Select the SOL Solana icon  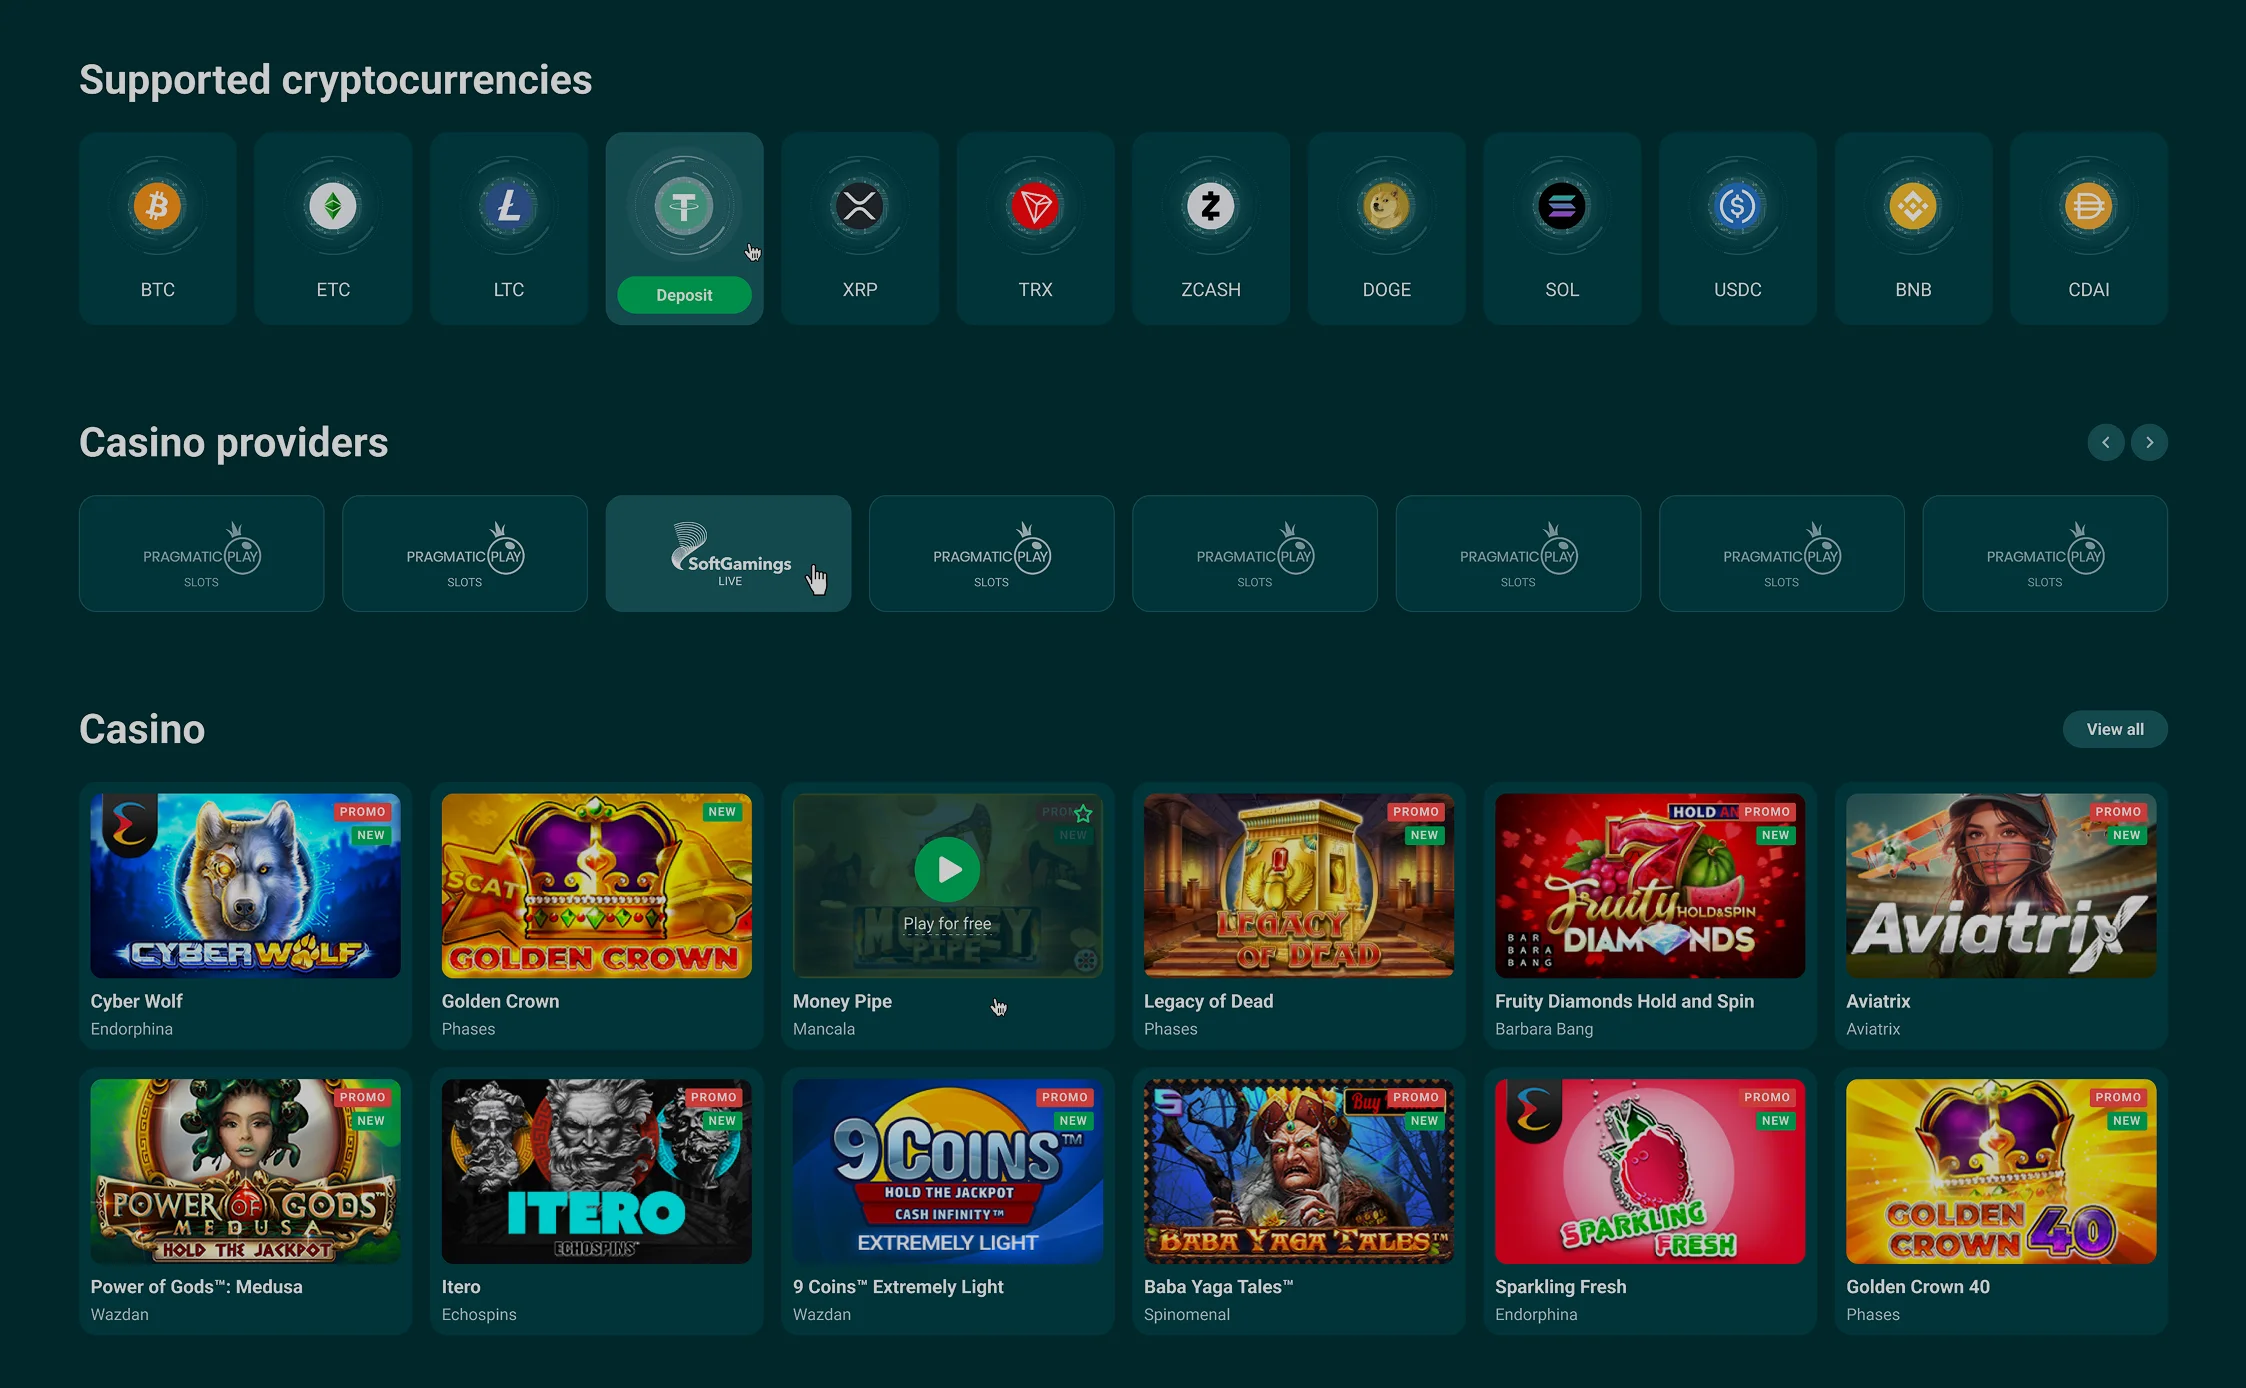point(1562,207)
